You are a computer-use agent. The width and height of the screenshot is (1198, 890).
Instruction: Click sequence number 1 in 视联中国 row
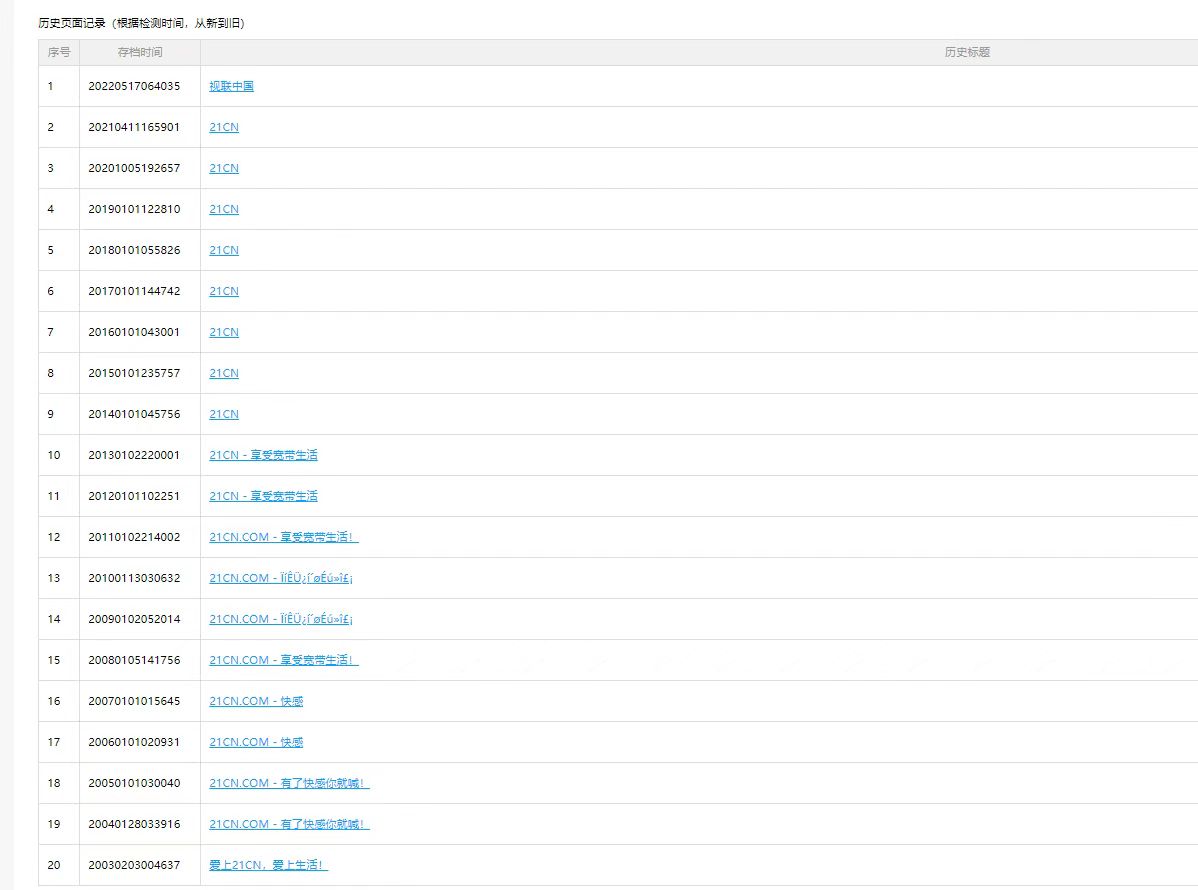[50, 86]
